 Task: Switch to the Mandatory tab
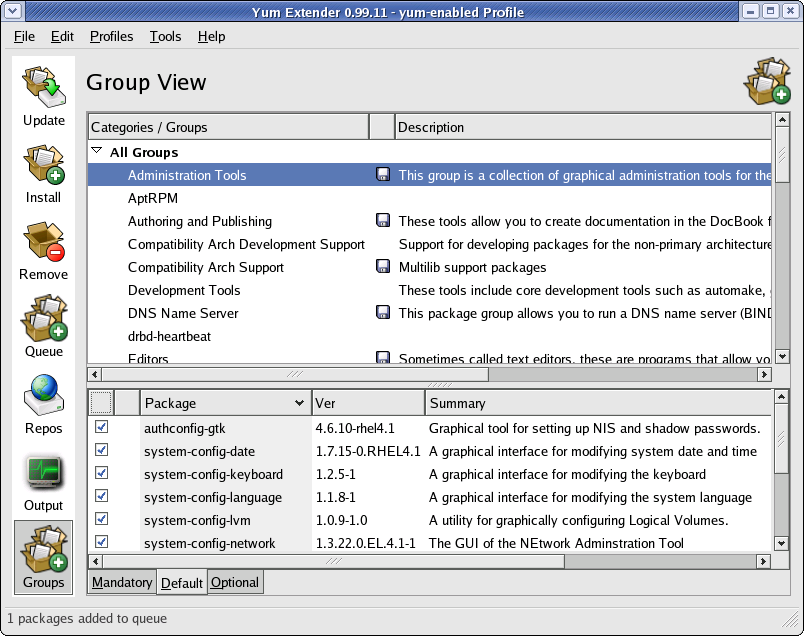point(122,582)
